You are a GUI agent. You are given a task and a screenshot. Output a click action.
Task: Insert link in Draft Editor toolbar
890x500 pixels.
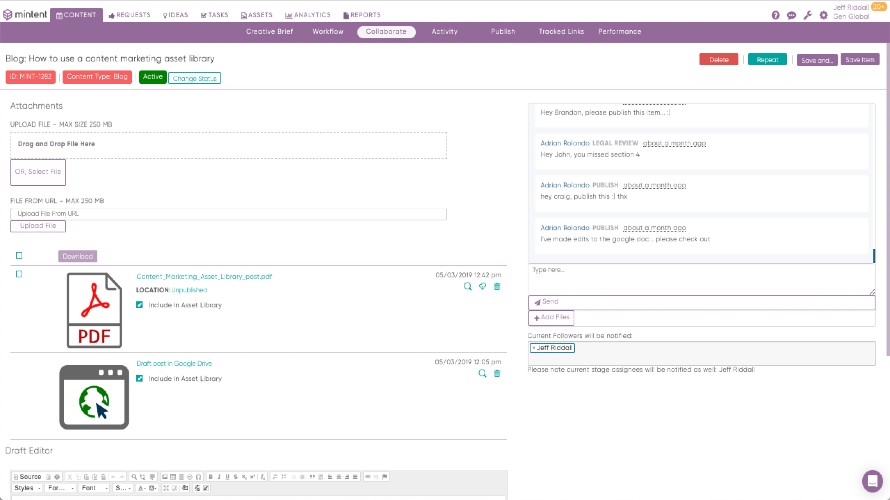pos(368,477)
